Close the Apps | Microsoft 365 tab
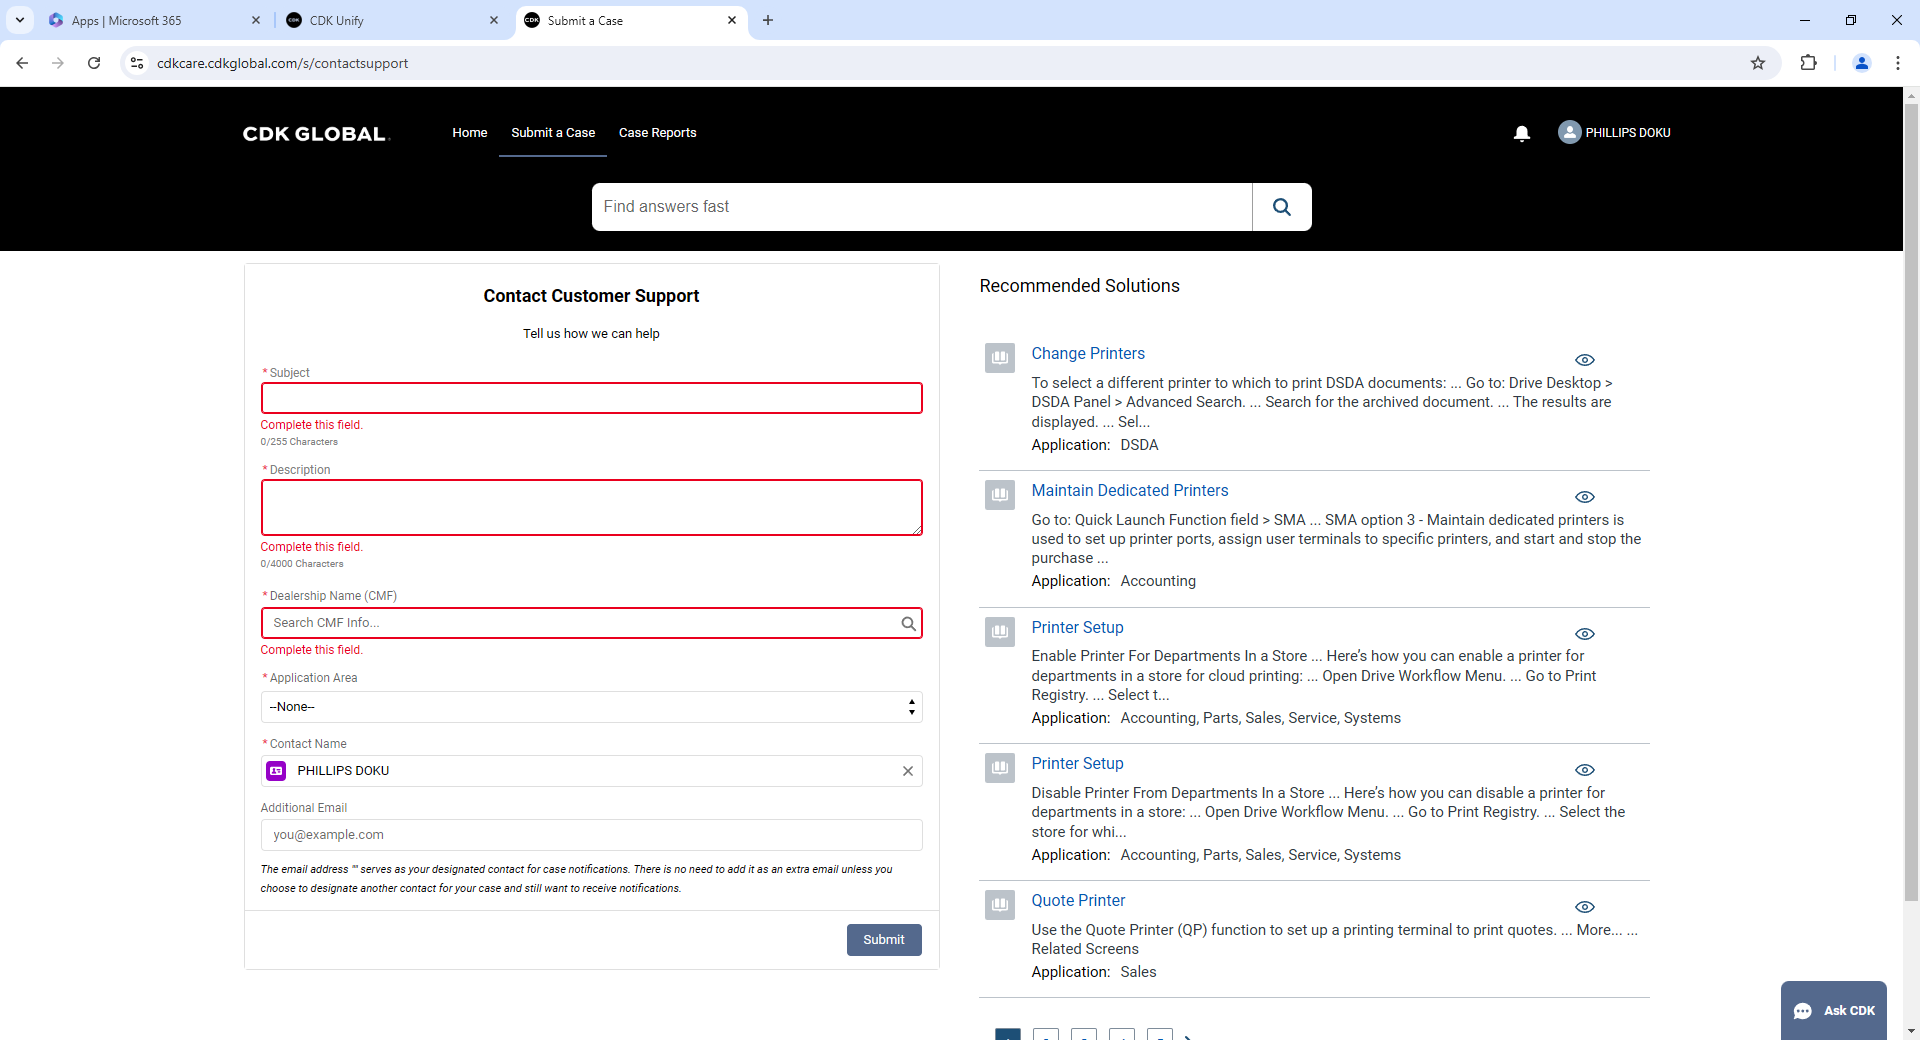 coord(256,20)
